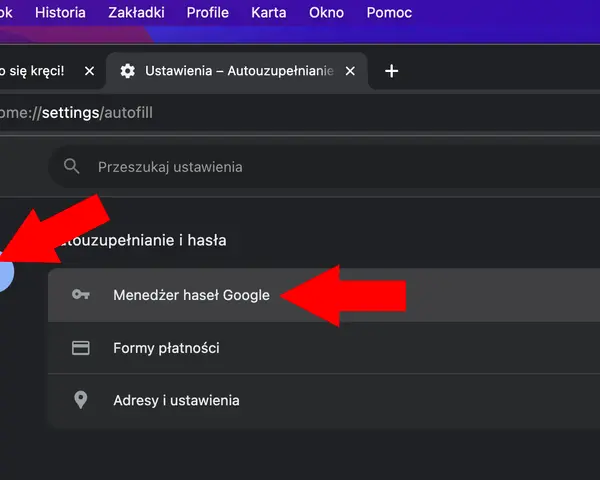The image size is (600, 480).
Task: Click the chrome://settings/autofill address bar
Action: (x=300, y=113)
